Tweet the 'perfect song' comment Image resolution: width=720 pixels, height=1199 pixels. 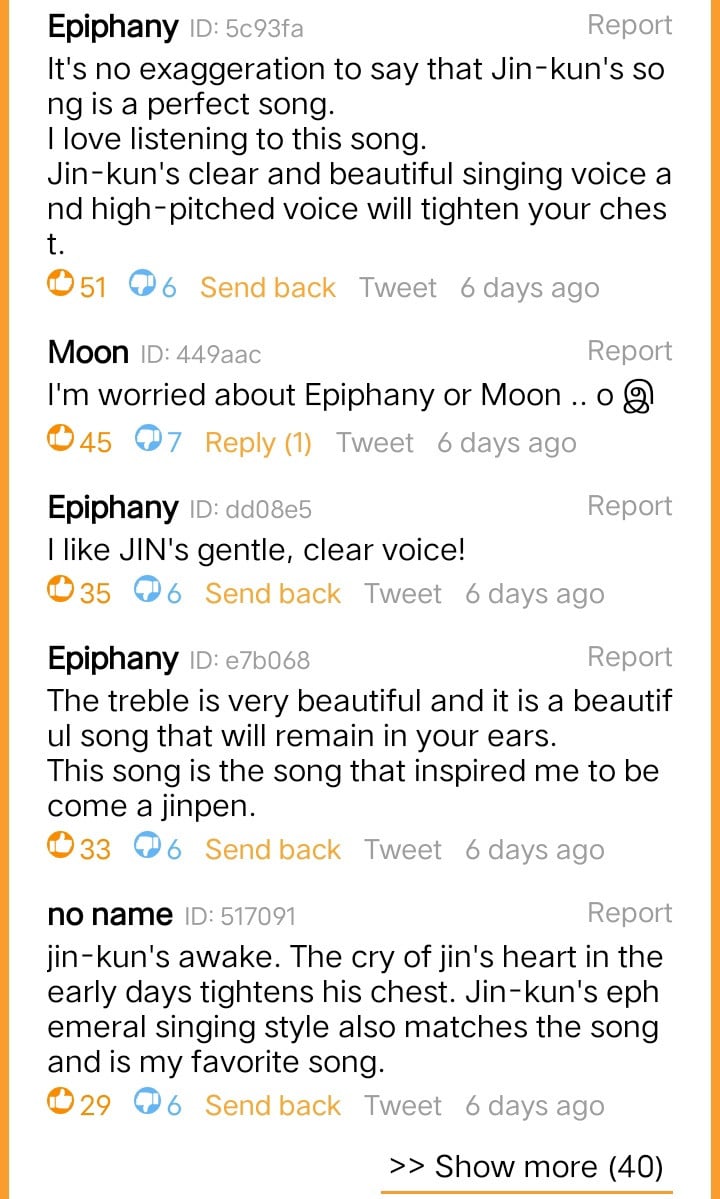click(398, 288)
